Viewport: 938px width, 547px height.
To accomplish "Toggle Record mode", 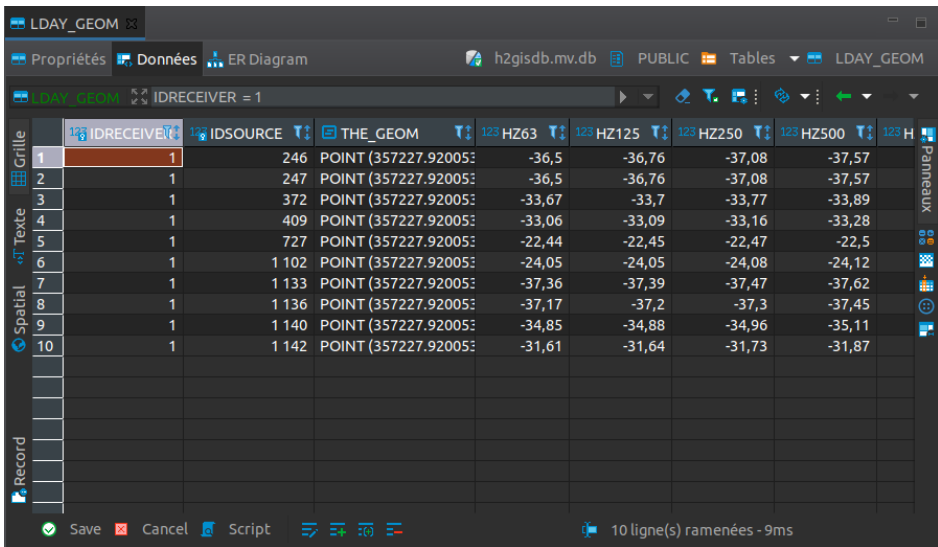I will click(19, 470).
